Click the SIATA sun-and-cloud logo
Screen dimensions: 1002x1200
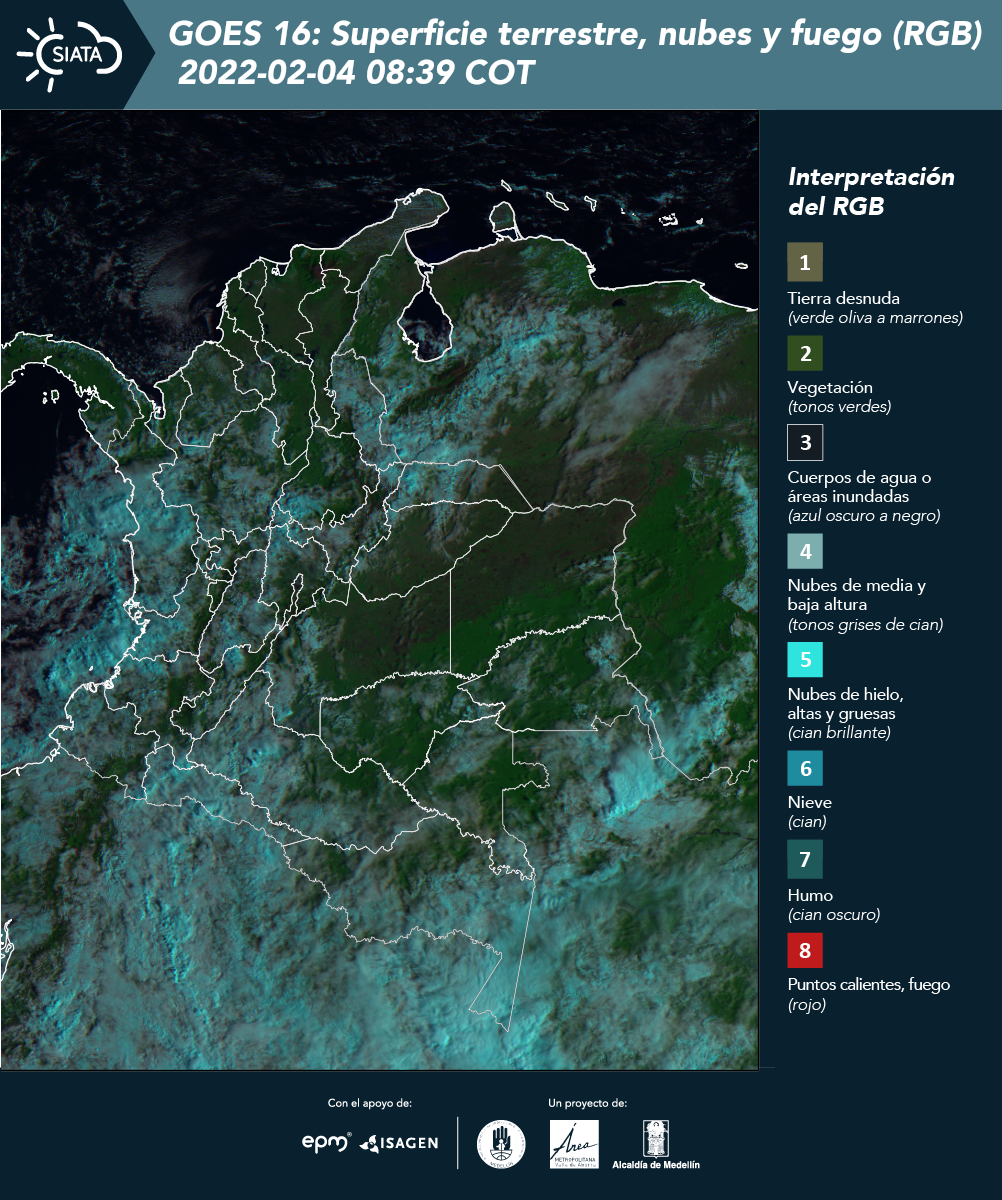pos(70,54)
